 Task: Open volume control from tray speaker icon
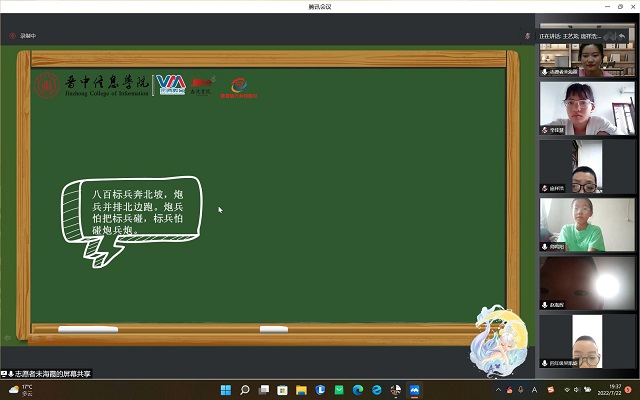576,390
